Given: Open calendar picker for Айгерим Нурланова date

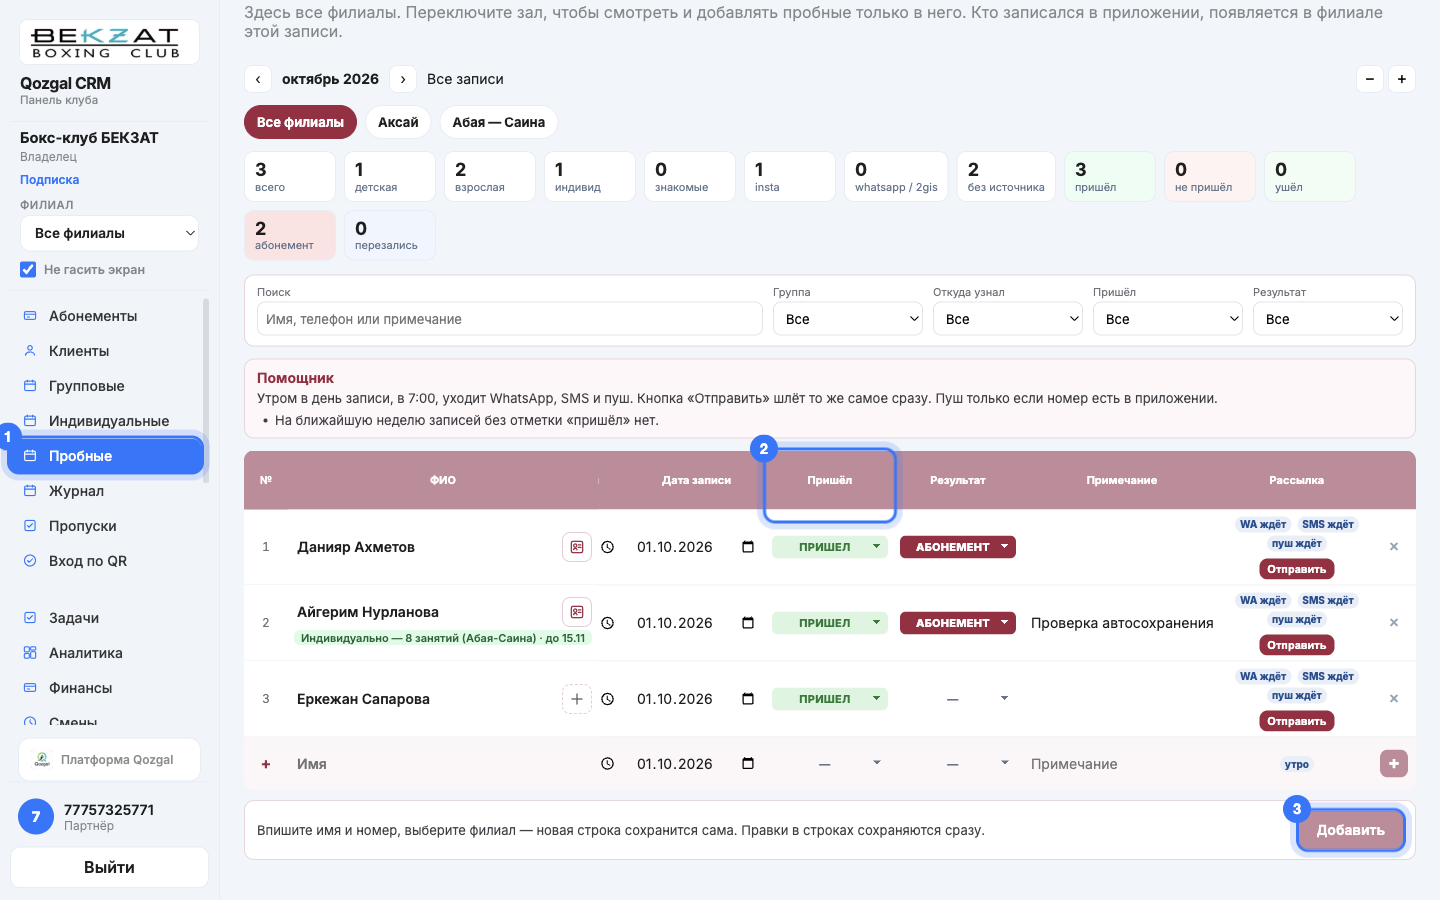Looking at the screenshot, I should coord(748,623).
